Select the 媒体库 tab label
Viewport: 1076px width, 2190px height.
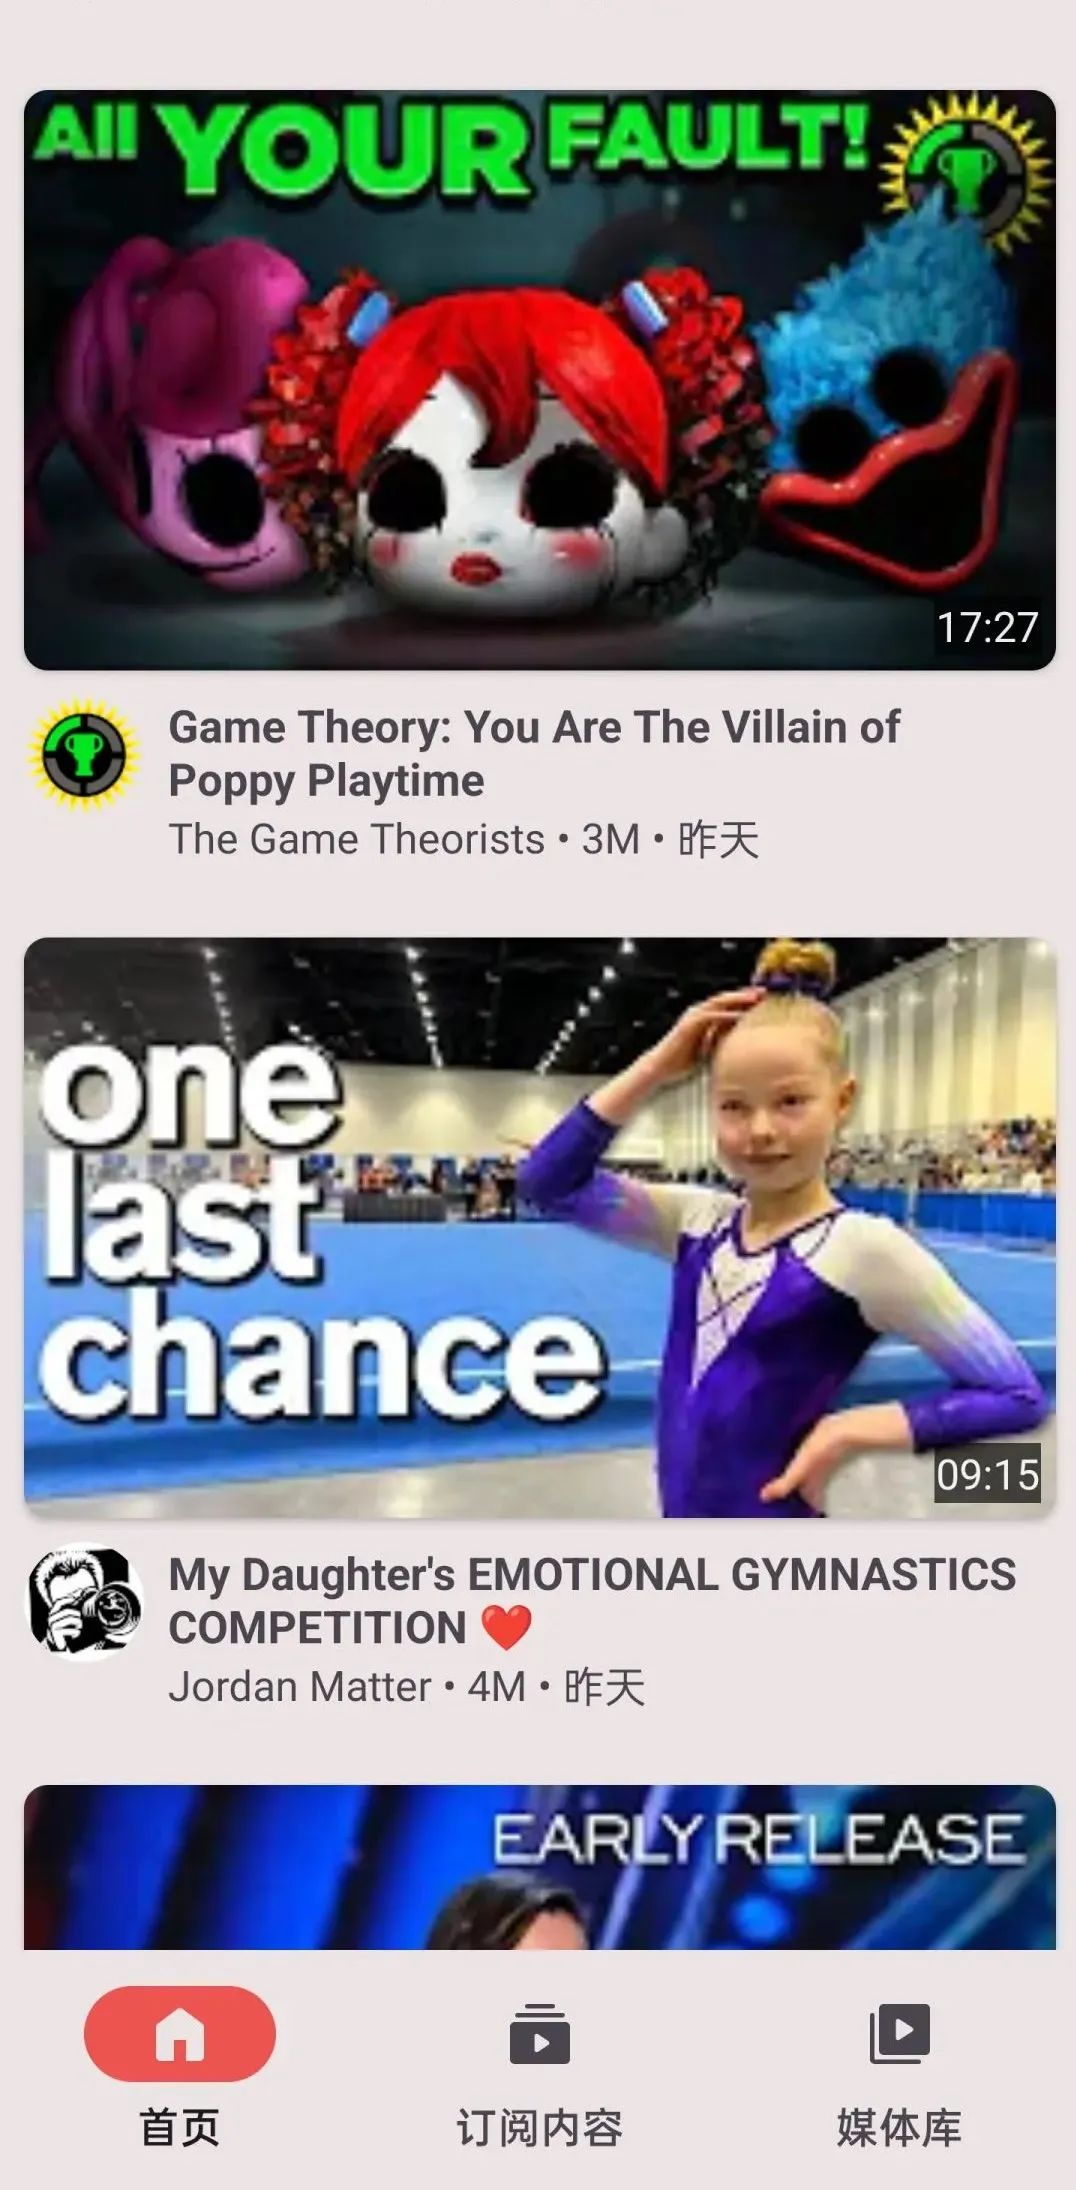coord(899,2127)
